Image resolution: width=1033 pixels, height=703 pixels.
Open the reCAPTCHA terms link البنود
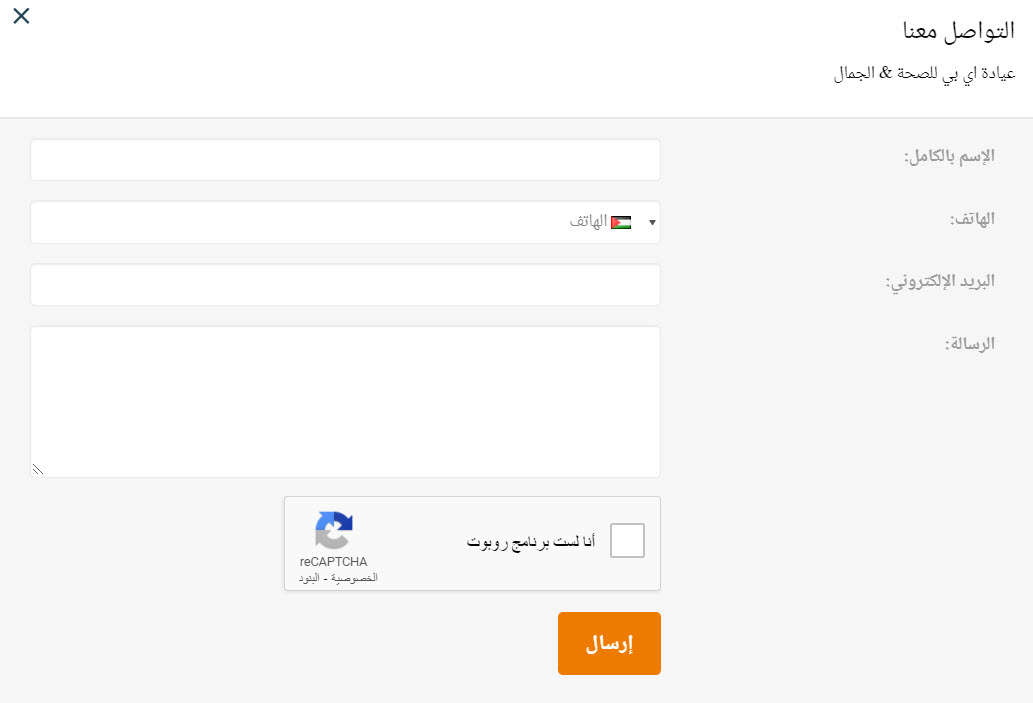(x=309, y=578)
